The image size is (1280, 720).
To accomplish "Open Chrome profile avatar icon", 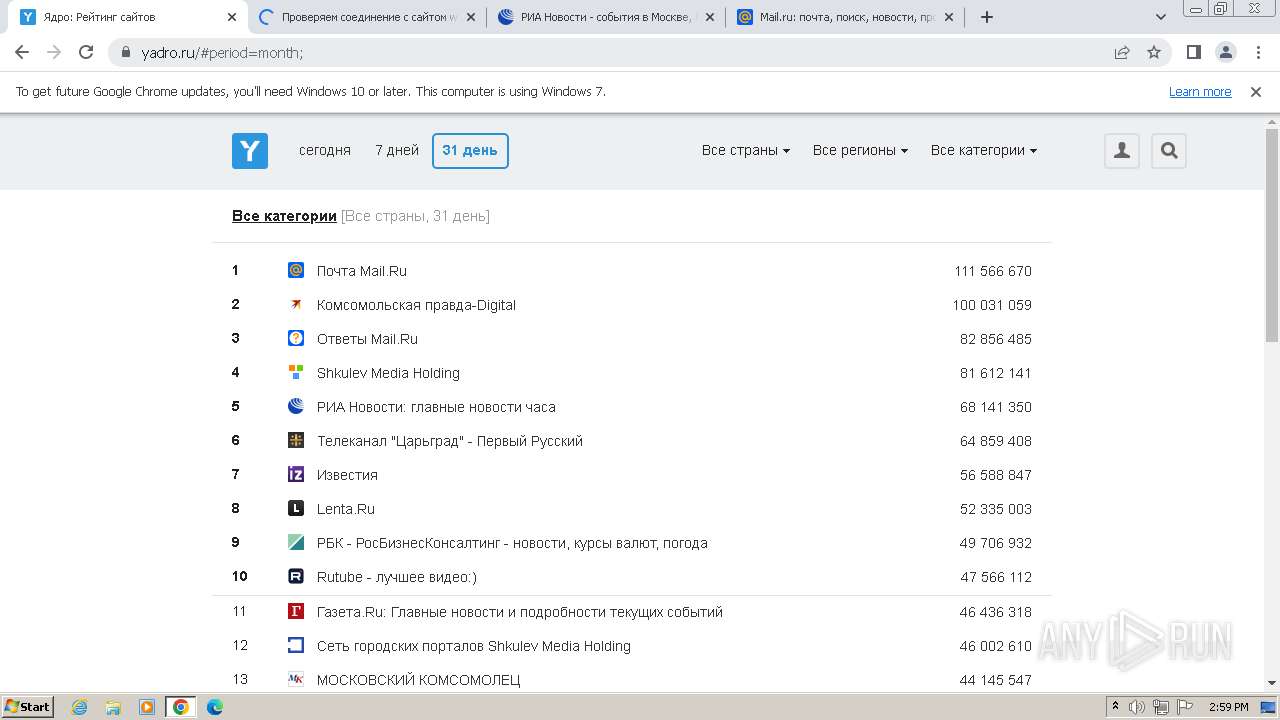I will point(1225,52).
